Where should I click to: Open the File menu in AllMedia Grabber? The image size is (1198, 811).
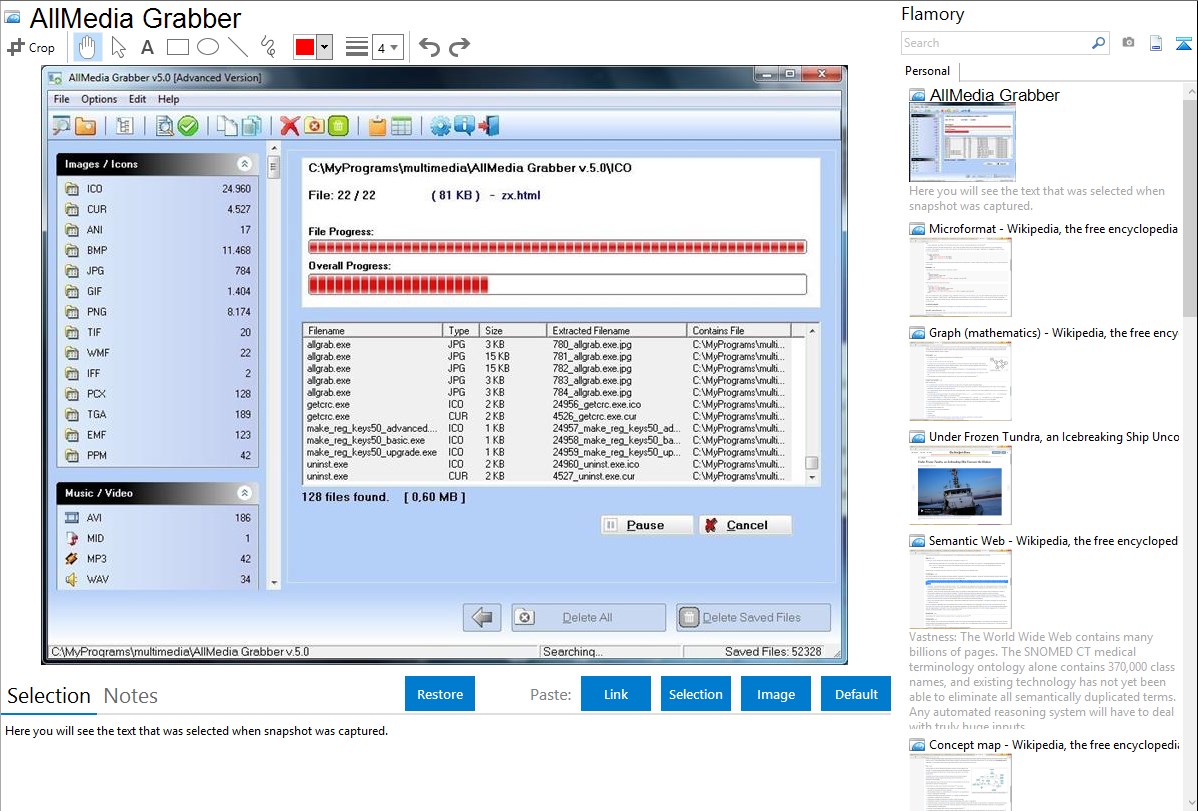[61, 99]
